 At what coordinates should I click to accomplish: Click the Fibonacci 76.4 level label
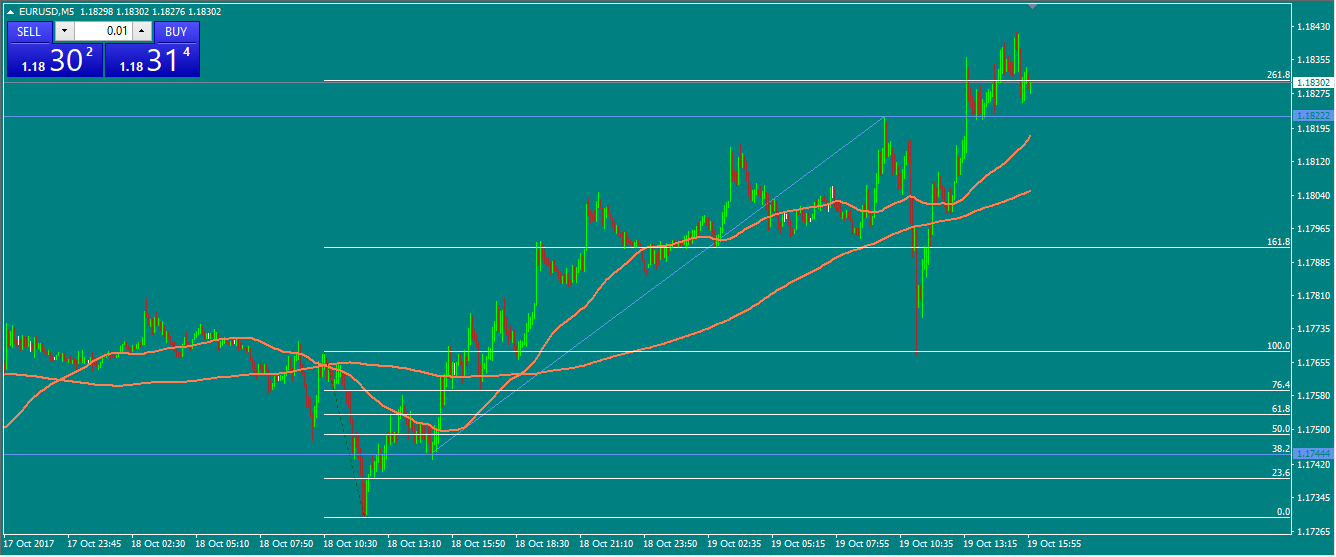[1281, 385]
